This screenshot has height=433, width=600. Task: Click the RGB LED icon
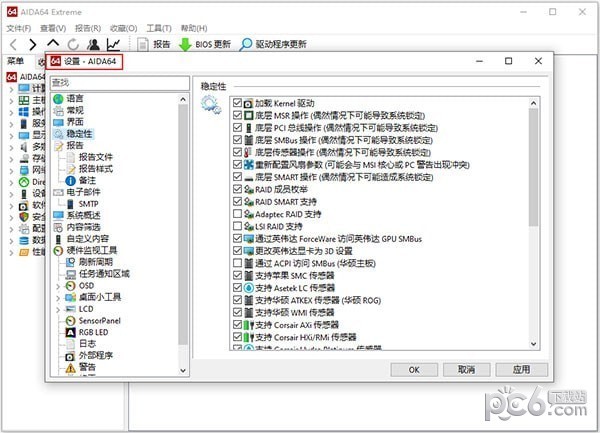[70, 332]
